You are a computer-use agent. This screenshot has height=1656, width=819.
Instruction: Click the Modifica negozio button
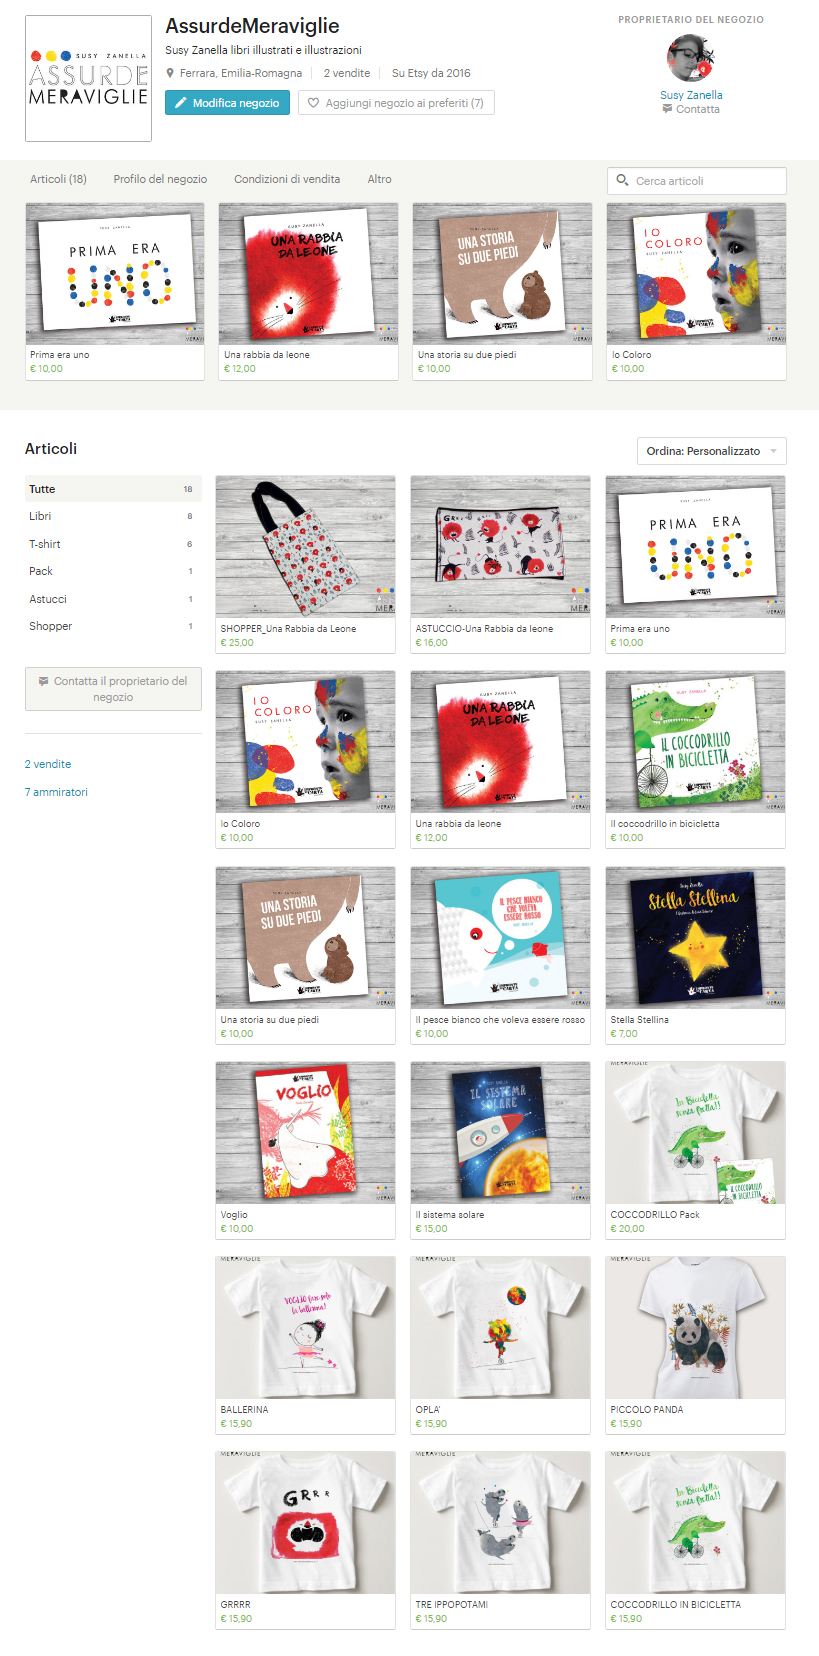pyautogui.click(x=228, y=103)
